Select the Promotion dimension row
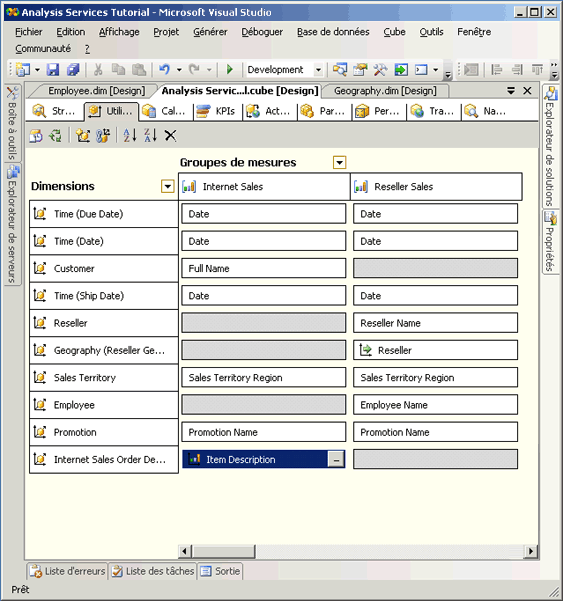 click(104, 432)
